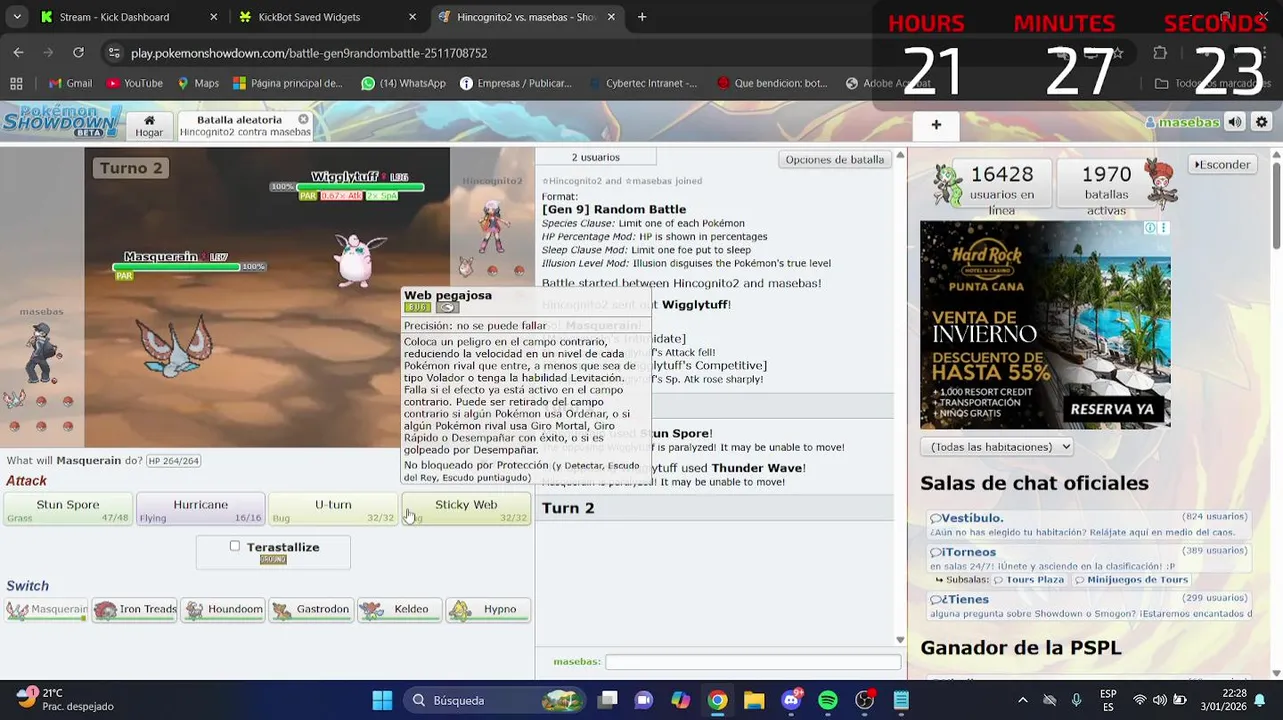Click the Masquerain switch slot
Image resolution: width=1283 pixels, height=720 pixels.
[x=47, y=609]
